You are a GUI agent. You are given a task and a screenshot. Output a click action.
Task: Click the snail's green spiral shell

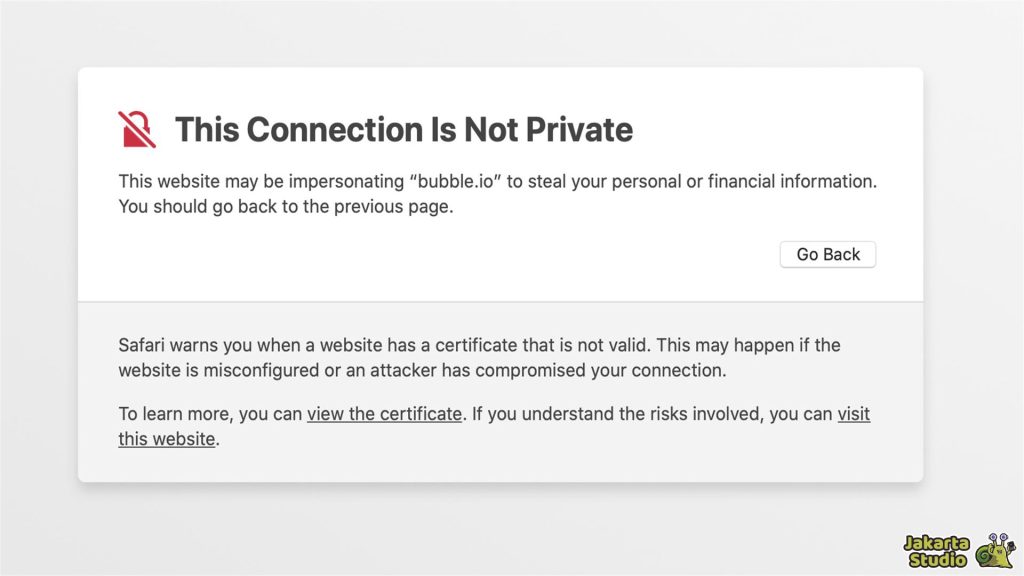[984, 557]
